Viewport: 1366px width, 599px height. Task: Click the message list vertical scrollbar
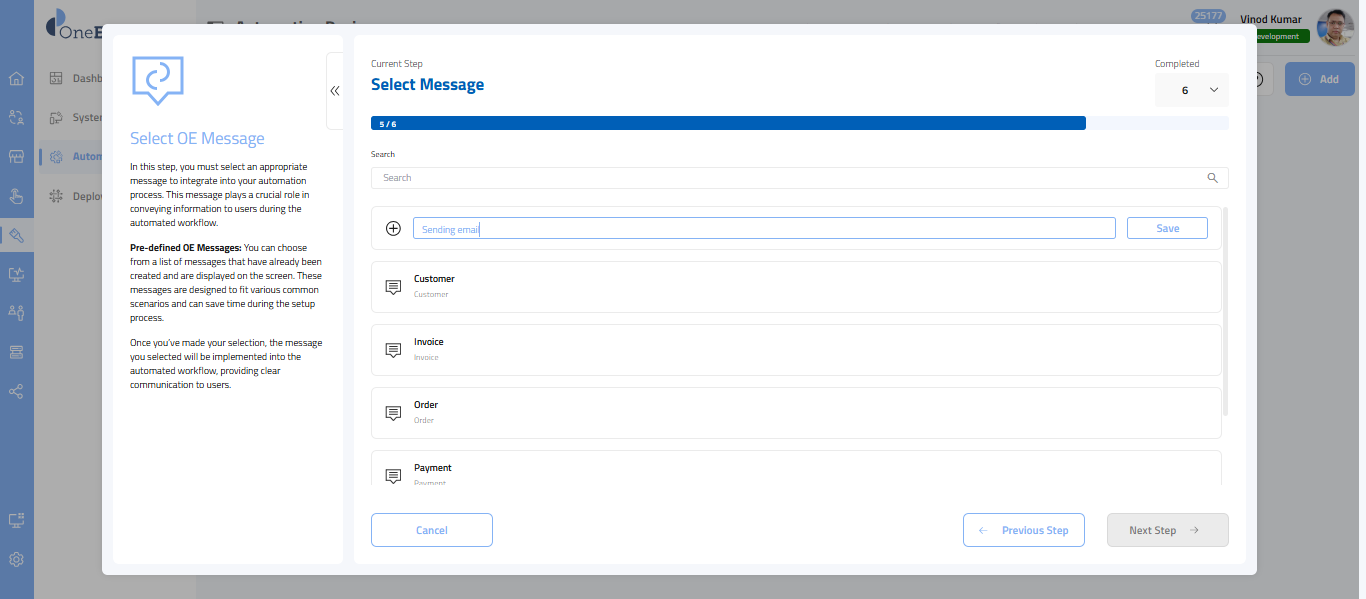[x=1225, y=310]
